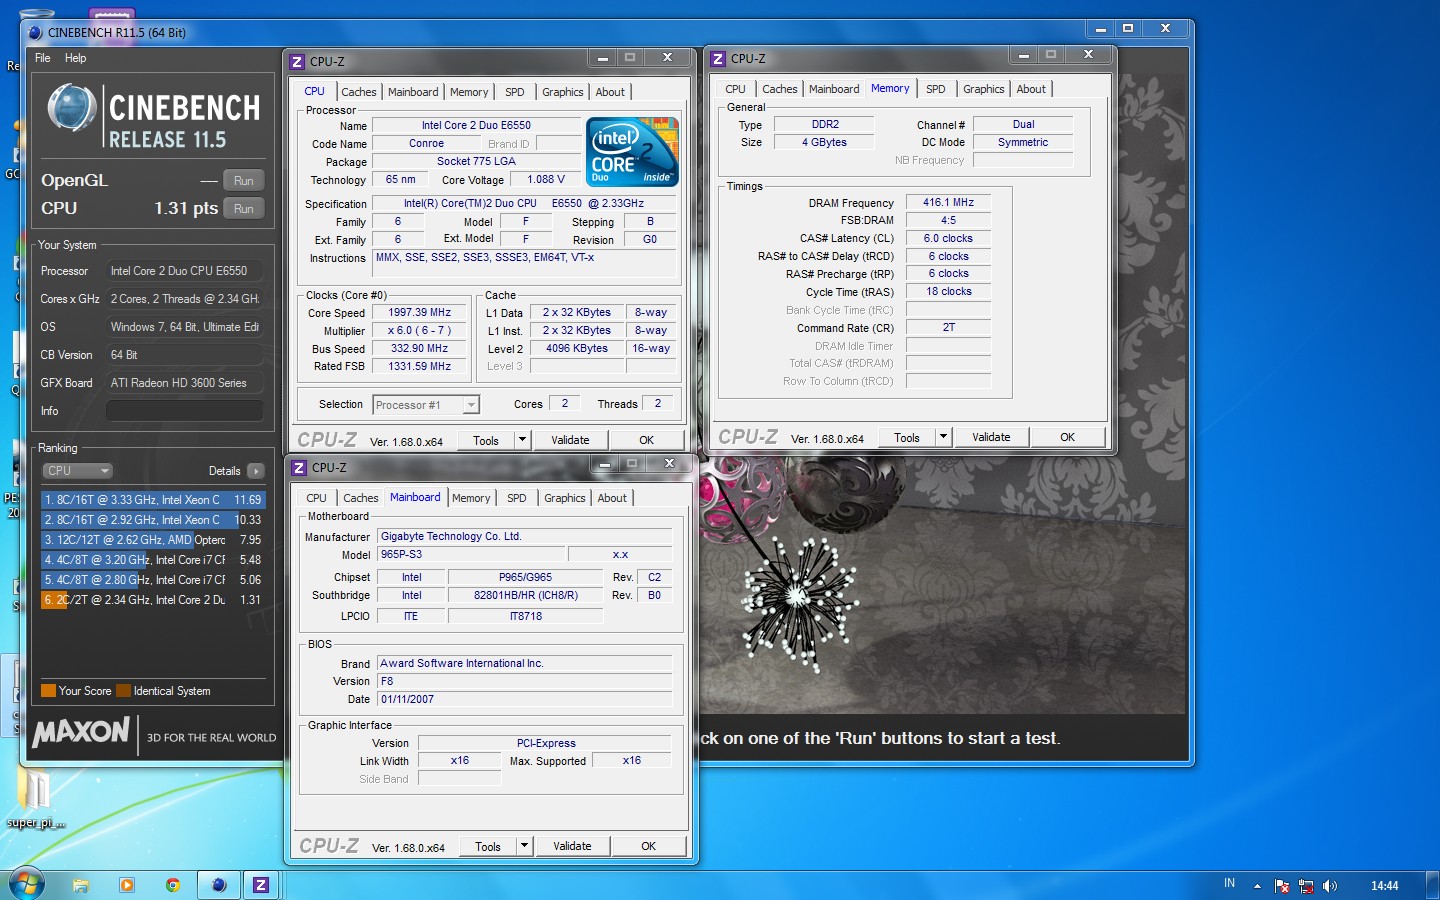Click the Details arrow button in Ranking

[x=256, y=471]
